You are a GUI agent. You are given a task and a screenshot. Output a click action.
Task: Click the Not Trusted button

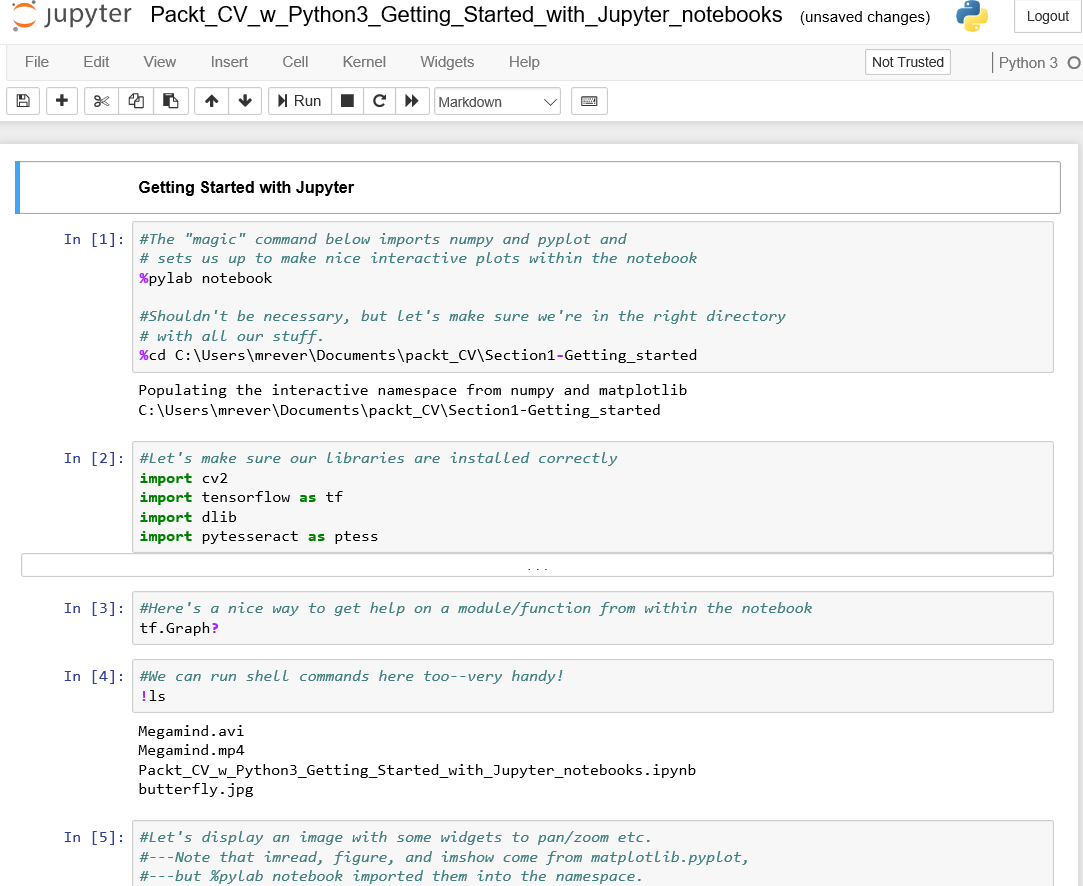point(908,62)
